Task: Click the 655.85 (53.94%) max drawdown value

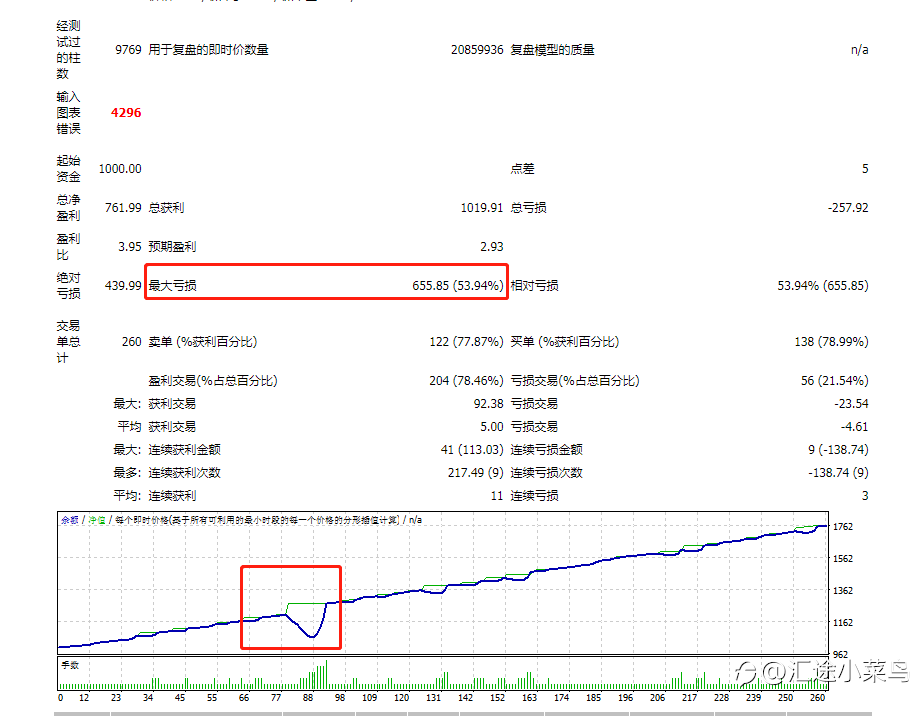Action: pos(458,286)
